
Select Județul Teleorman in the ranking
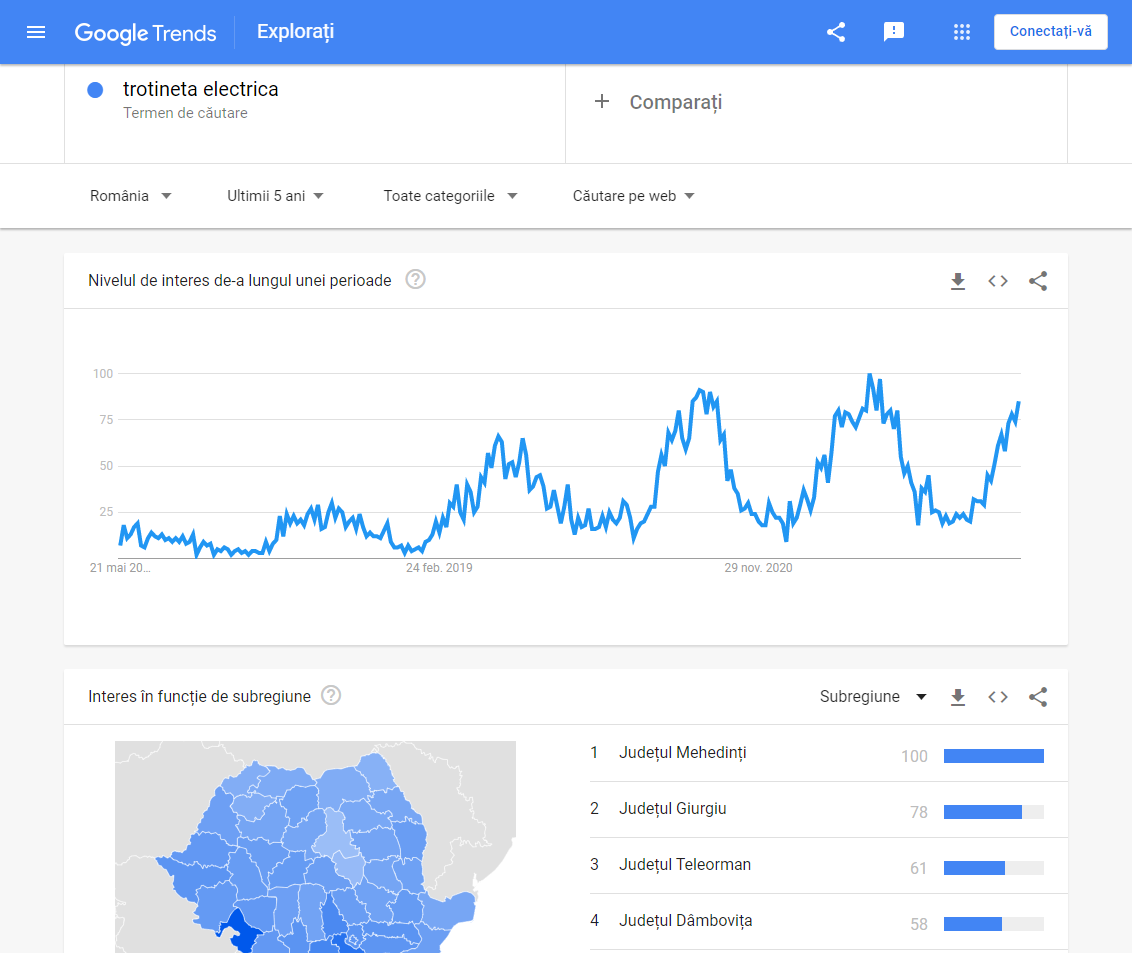[x=684, y=864]
